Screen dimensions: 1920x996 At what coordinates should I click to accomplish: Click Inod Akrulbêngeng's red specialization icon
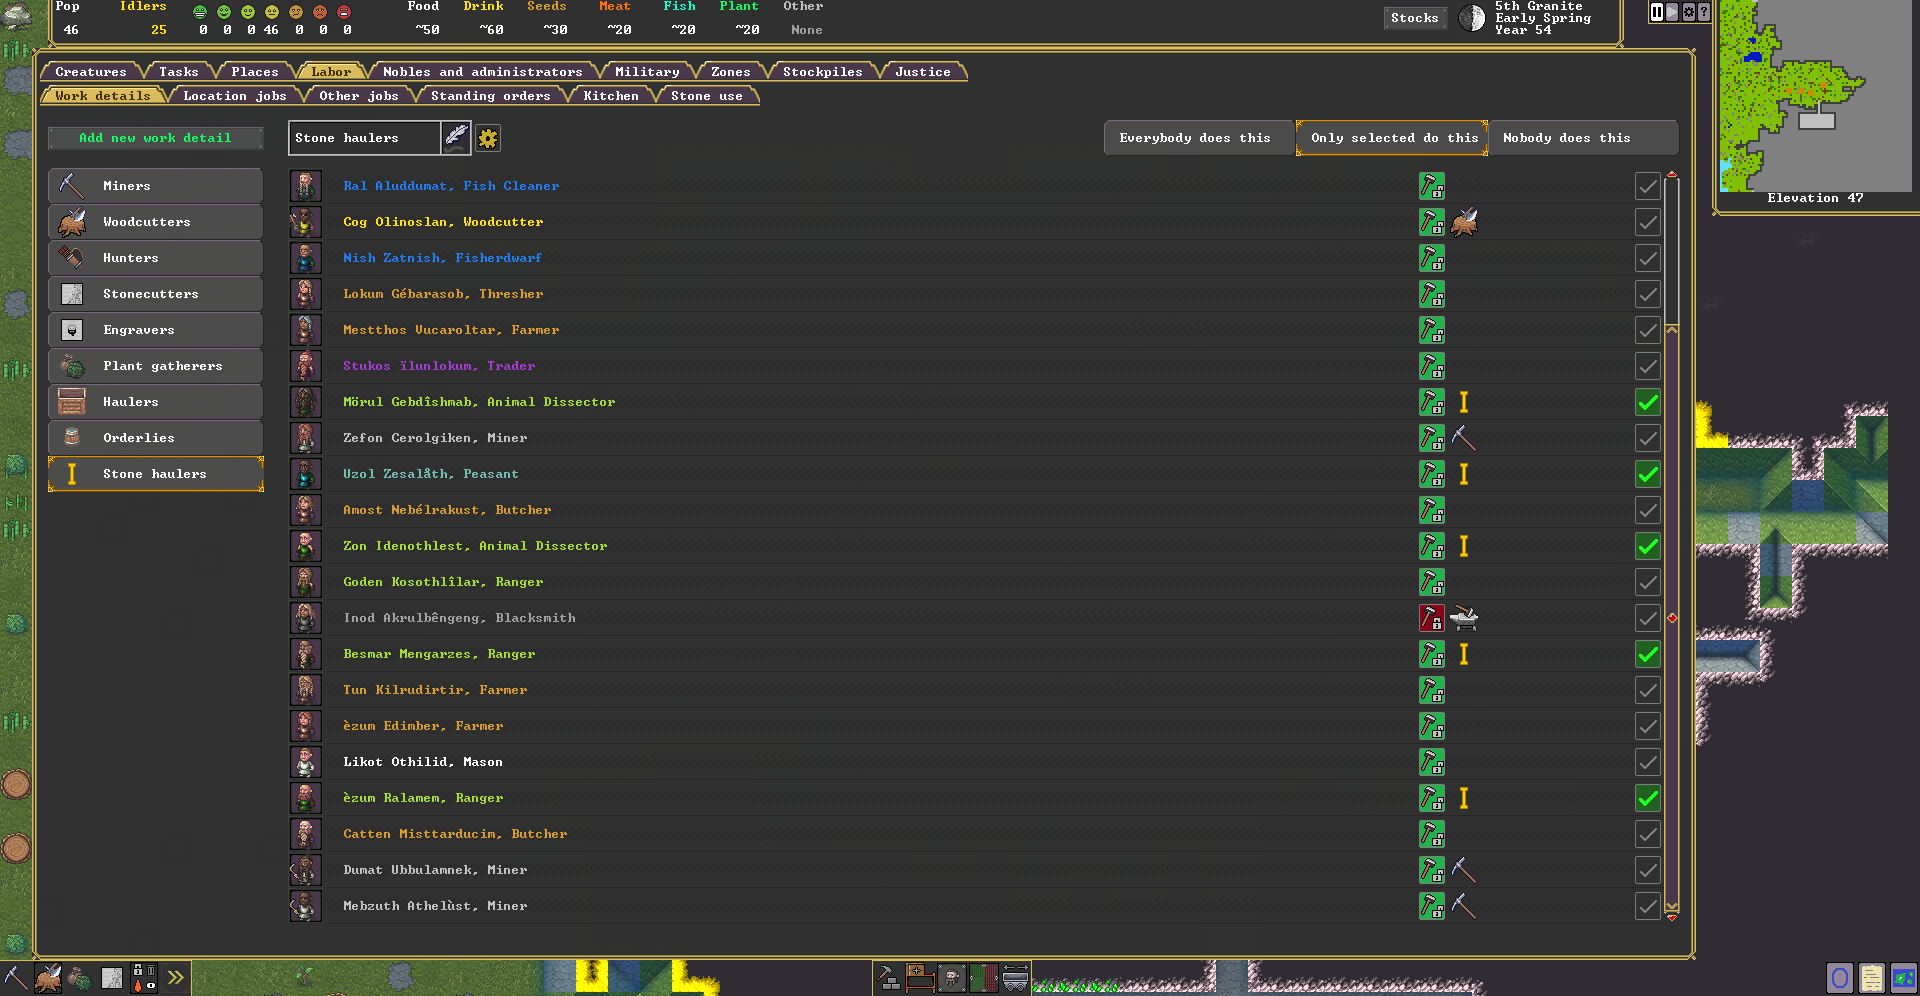pos(1432,618)
